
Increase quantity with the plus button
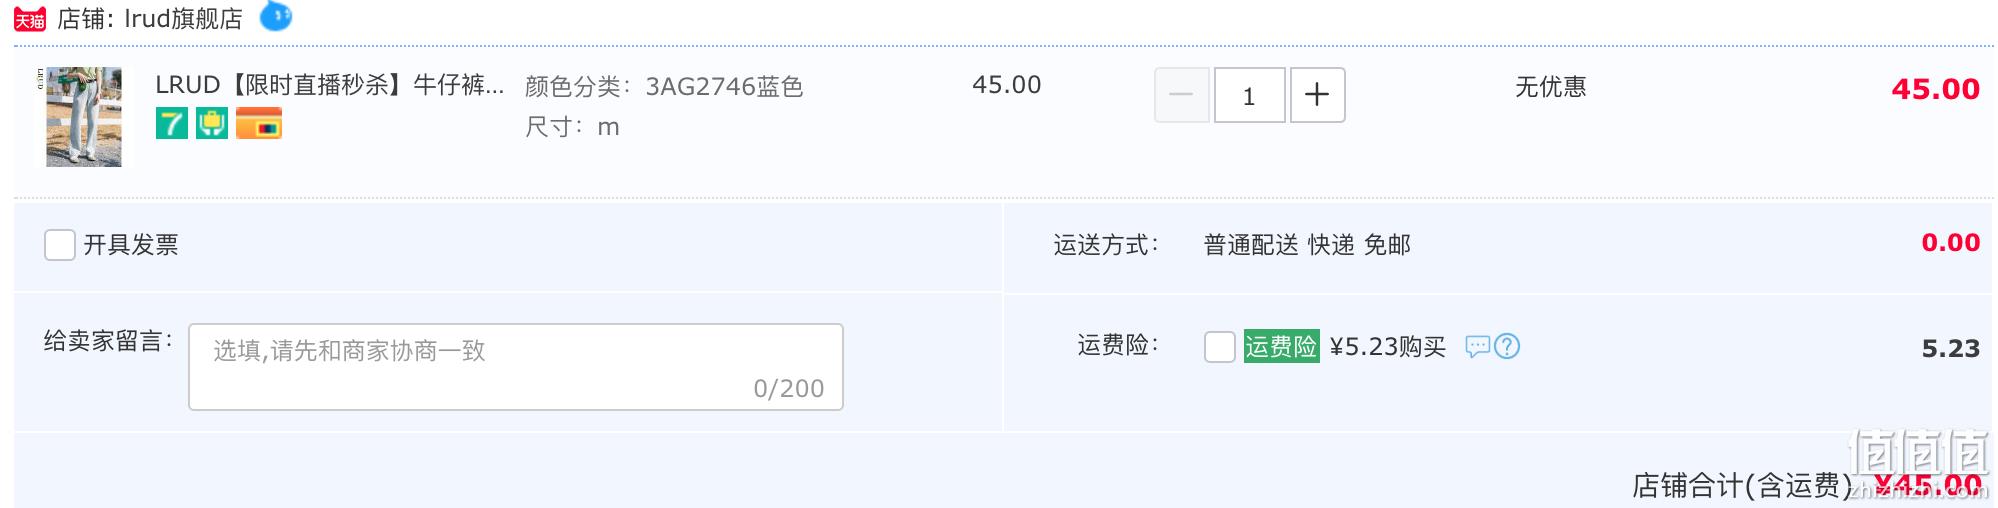click(x=1317, y=95)
